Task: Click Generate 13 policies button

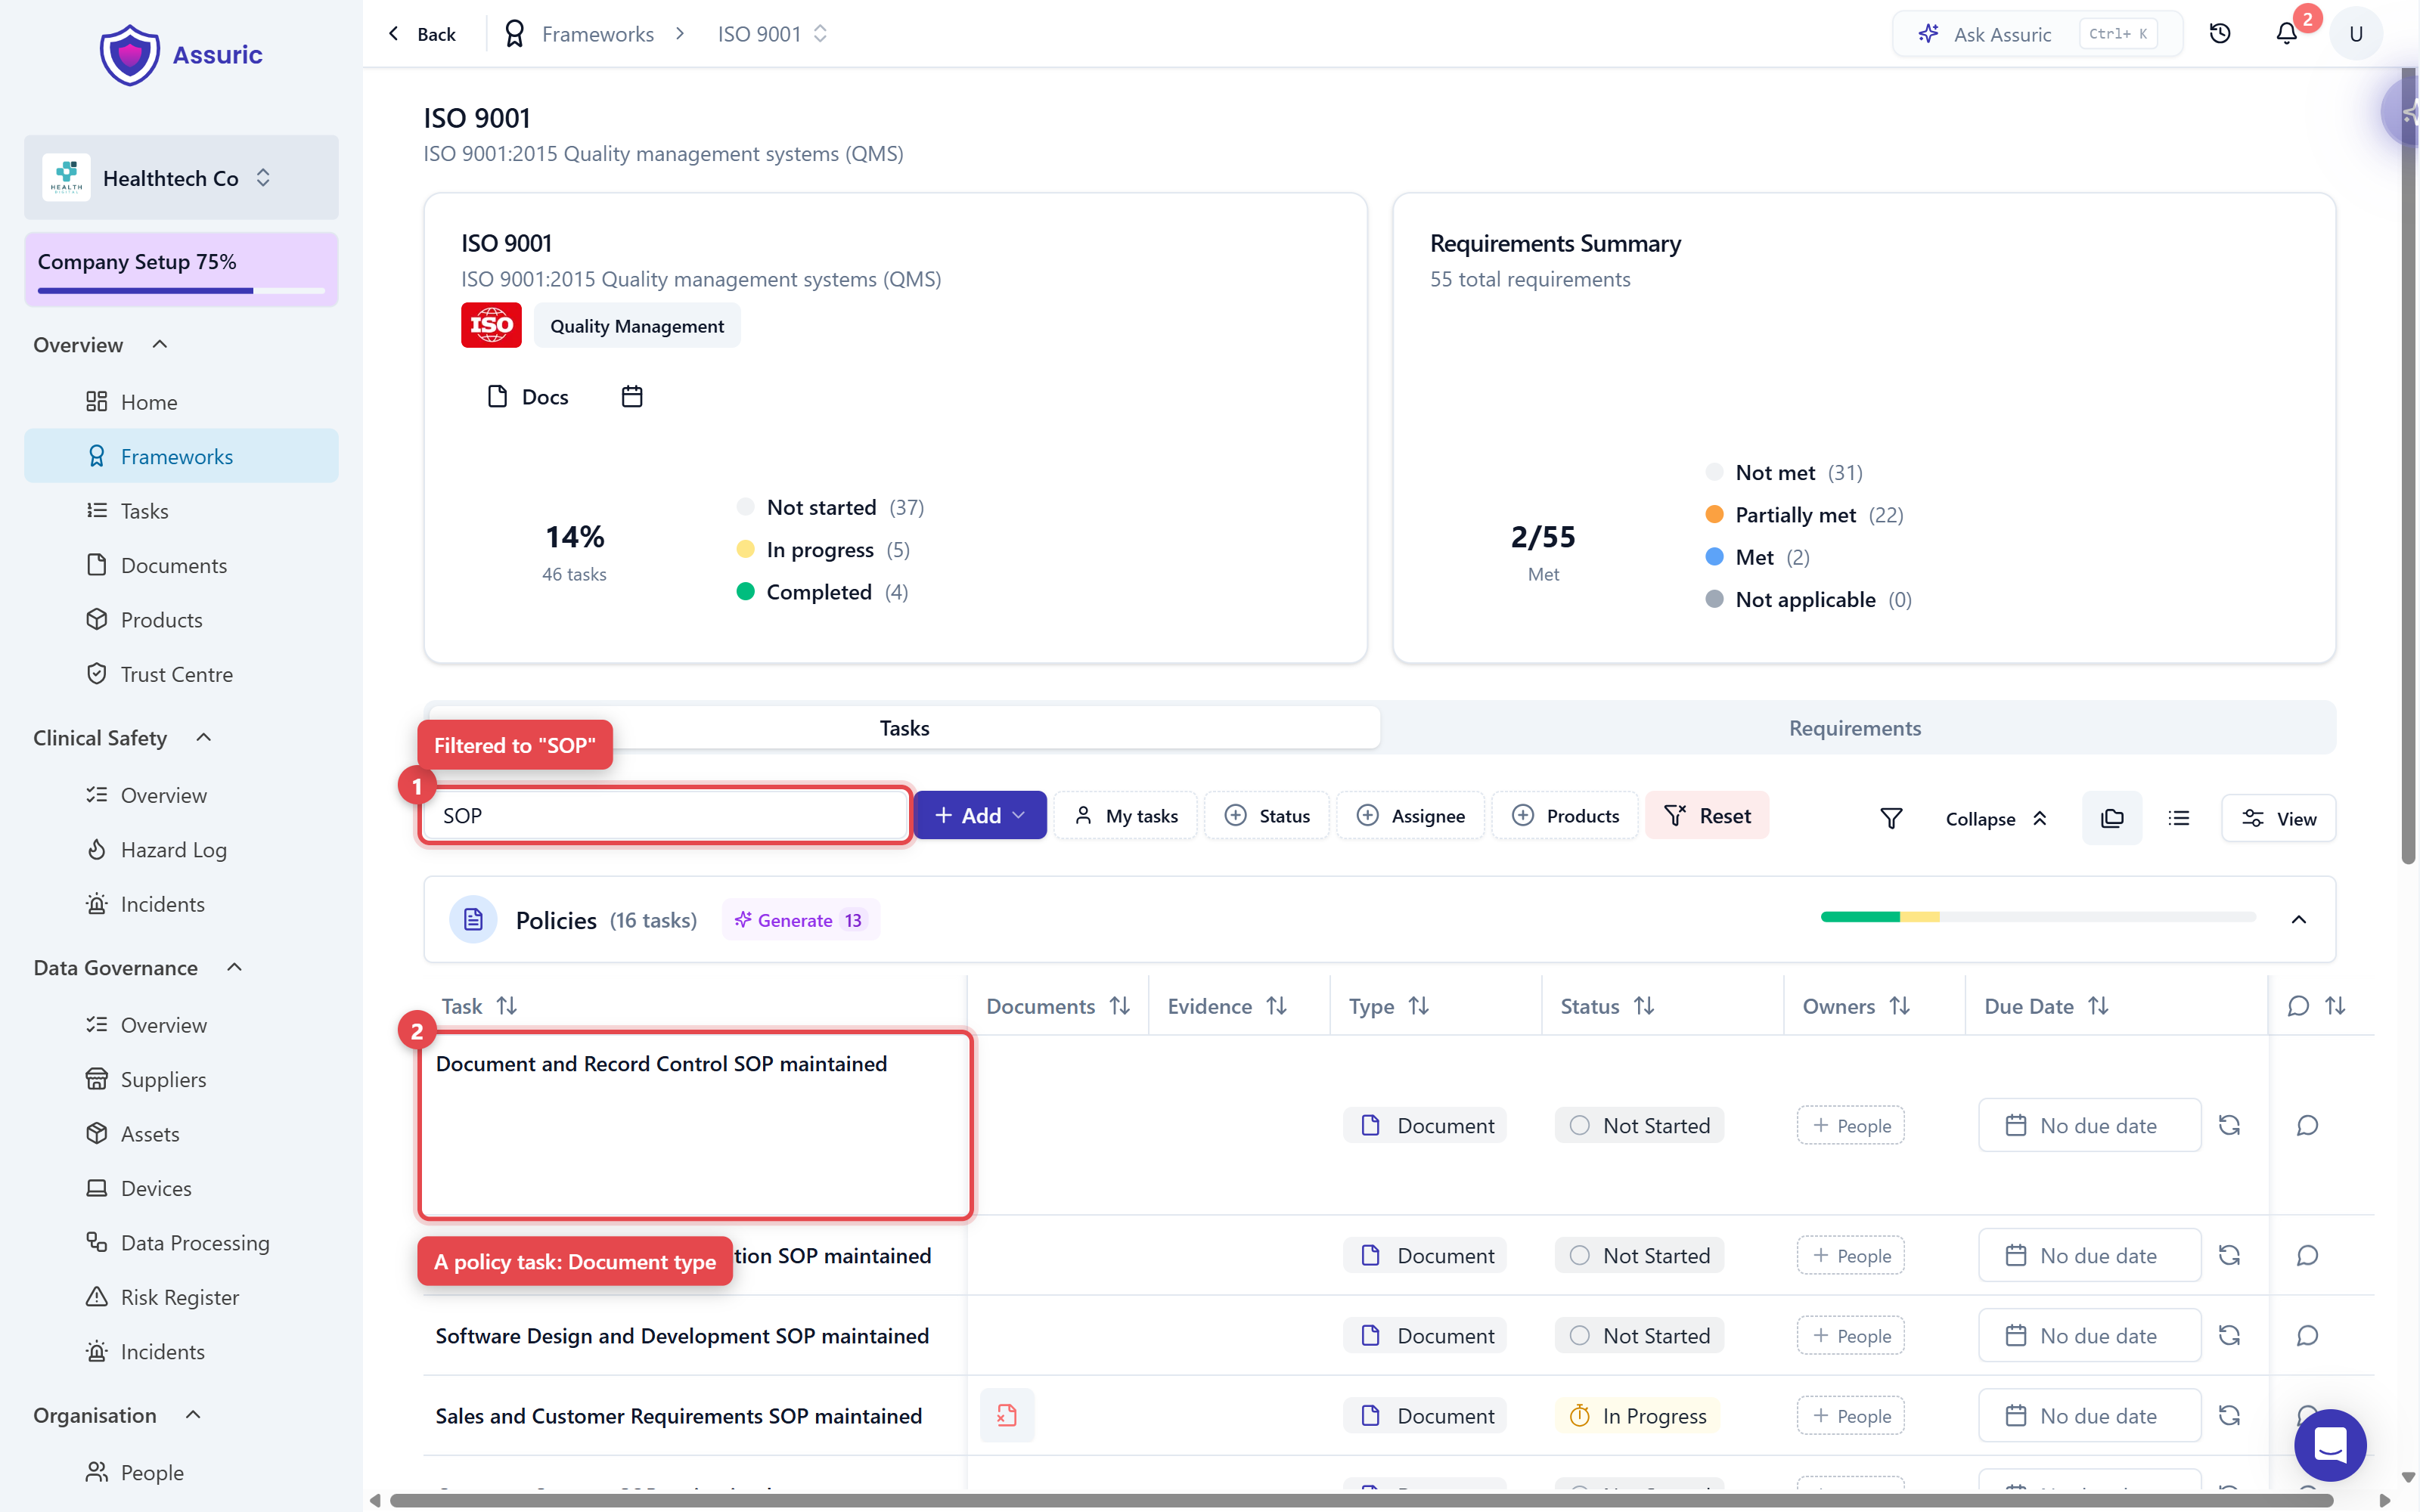Action: tap(800, 920)
